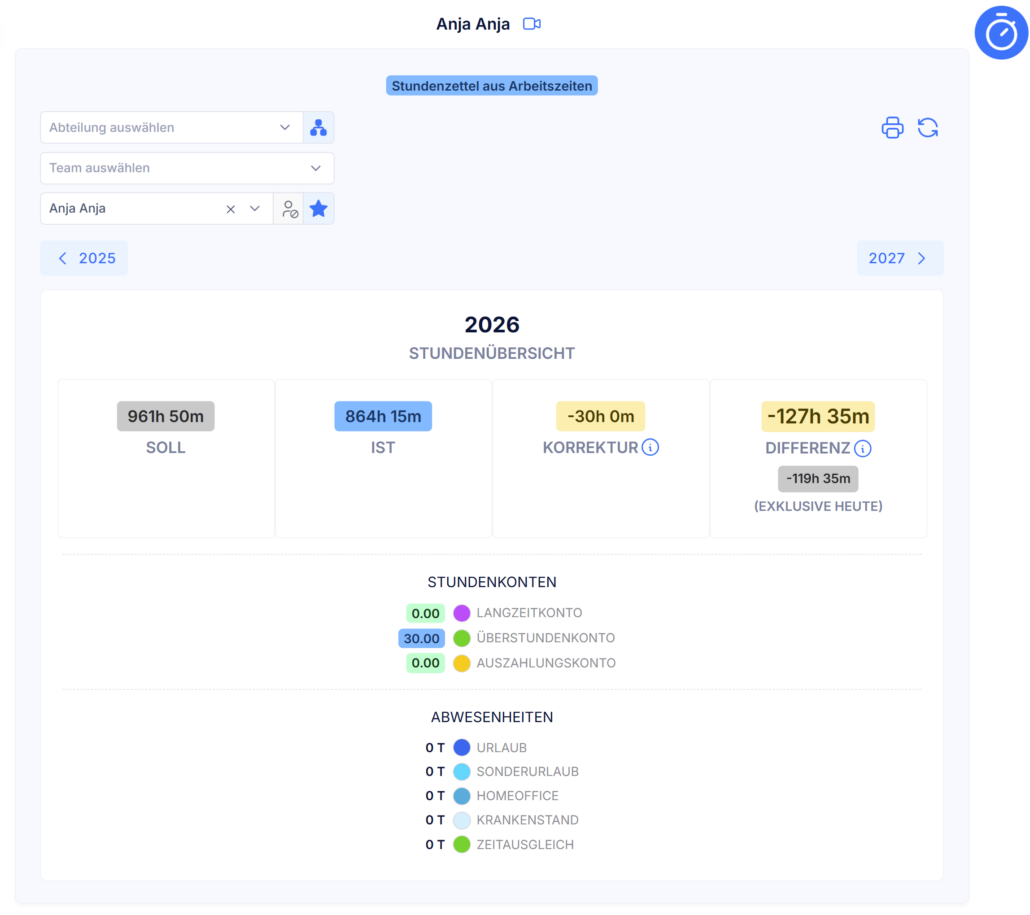Click the purple Langzeitkonto color dot
The image size is (1030, 915).
(462, 613)
